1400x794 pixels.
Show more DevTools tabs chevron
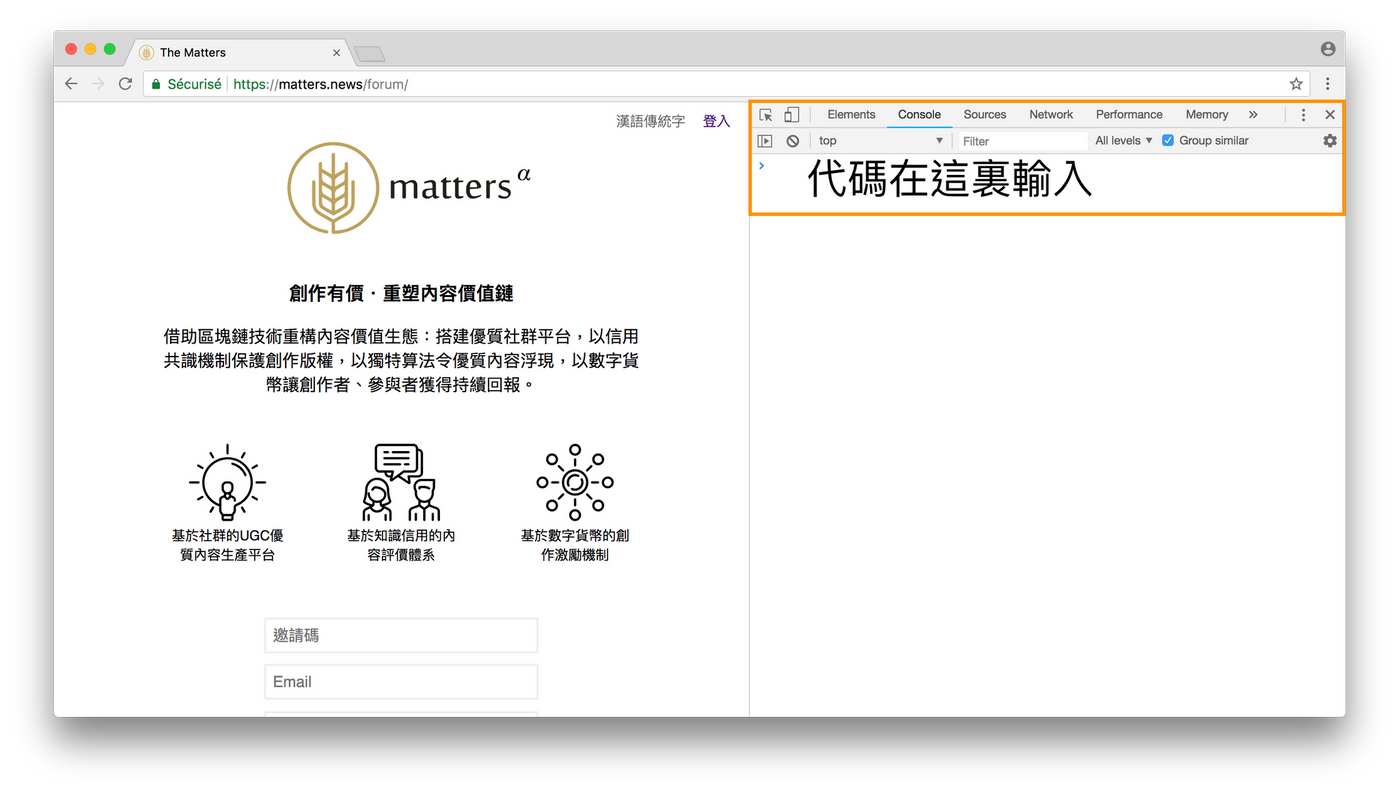[1253, 115]
